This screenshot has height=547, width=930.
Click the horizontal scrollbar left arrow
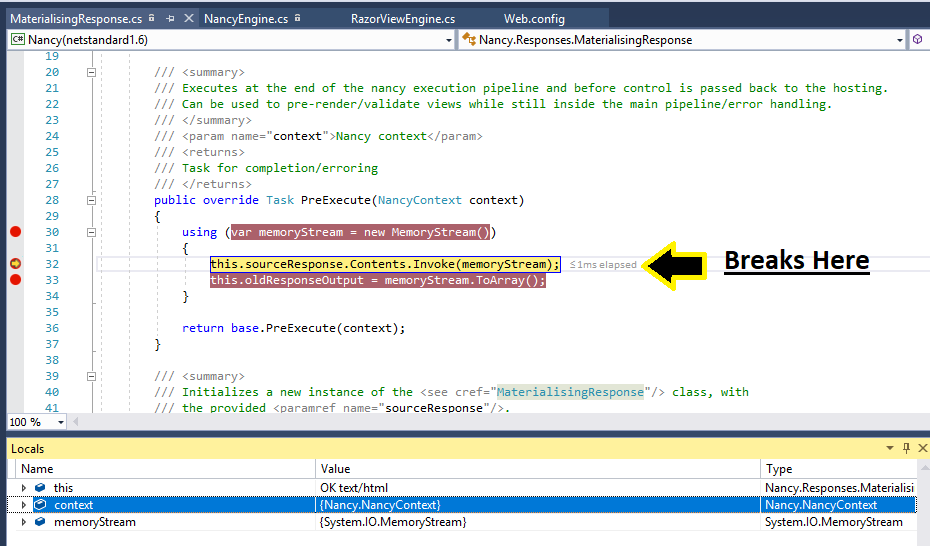coord(75,422)
